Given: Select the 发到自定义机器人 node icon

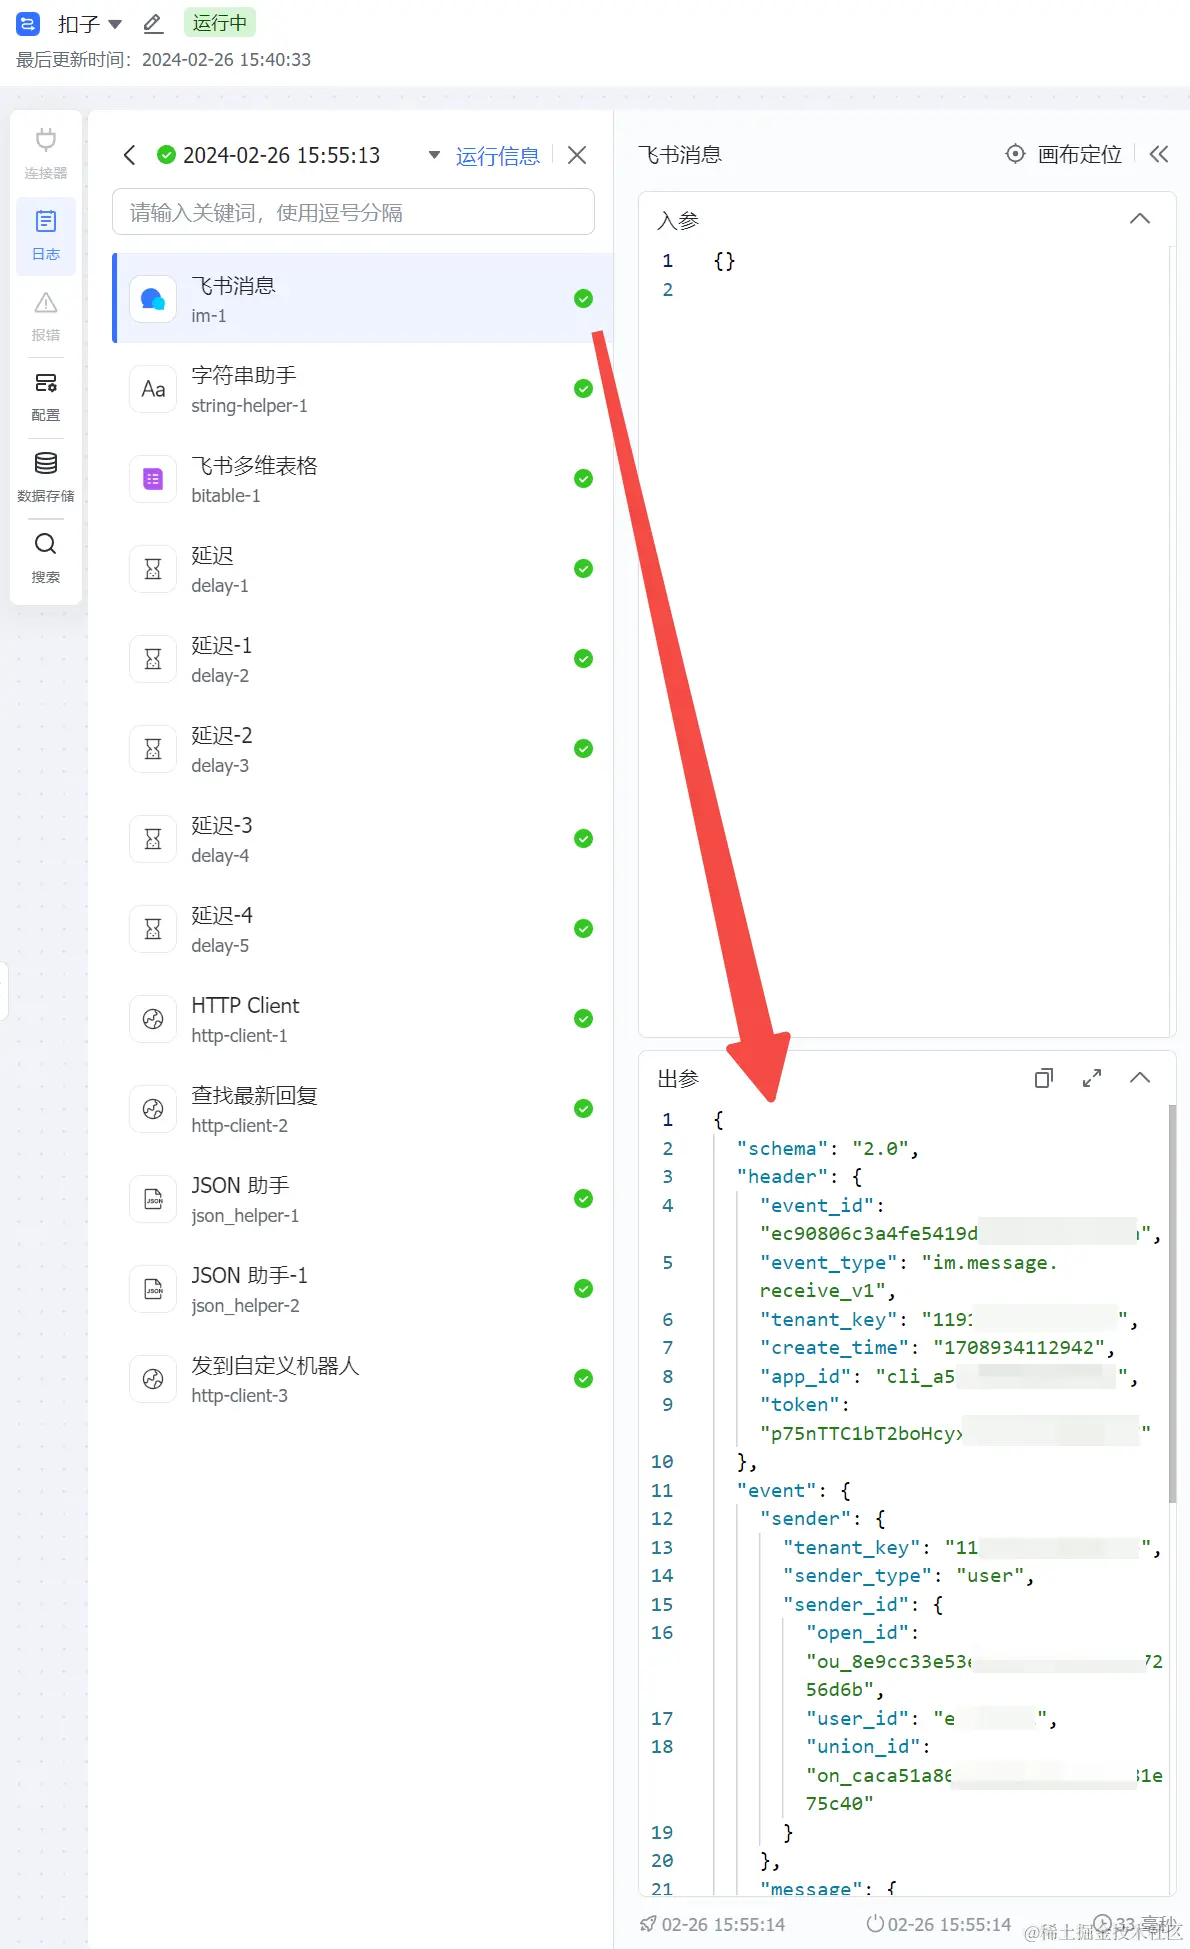Looking at the screenshot, I should (153, 1379).
